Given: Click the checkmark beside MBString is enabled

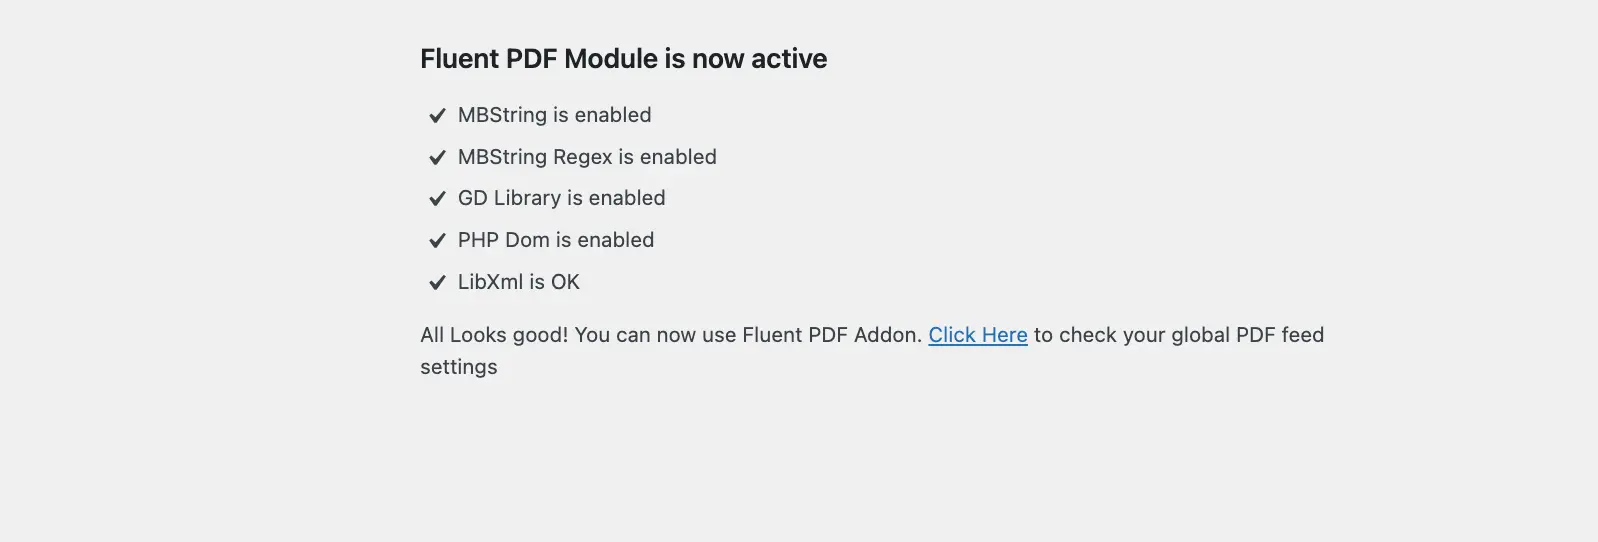Looking at the screenshot, I should click(x=437, y=116).
